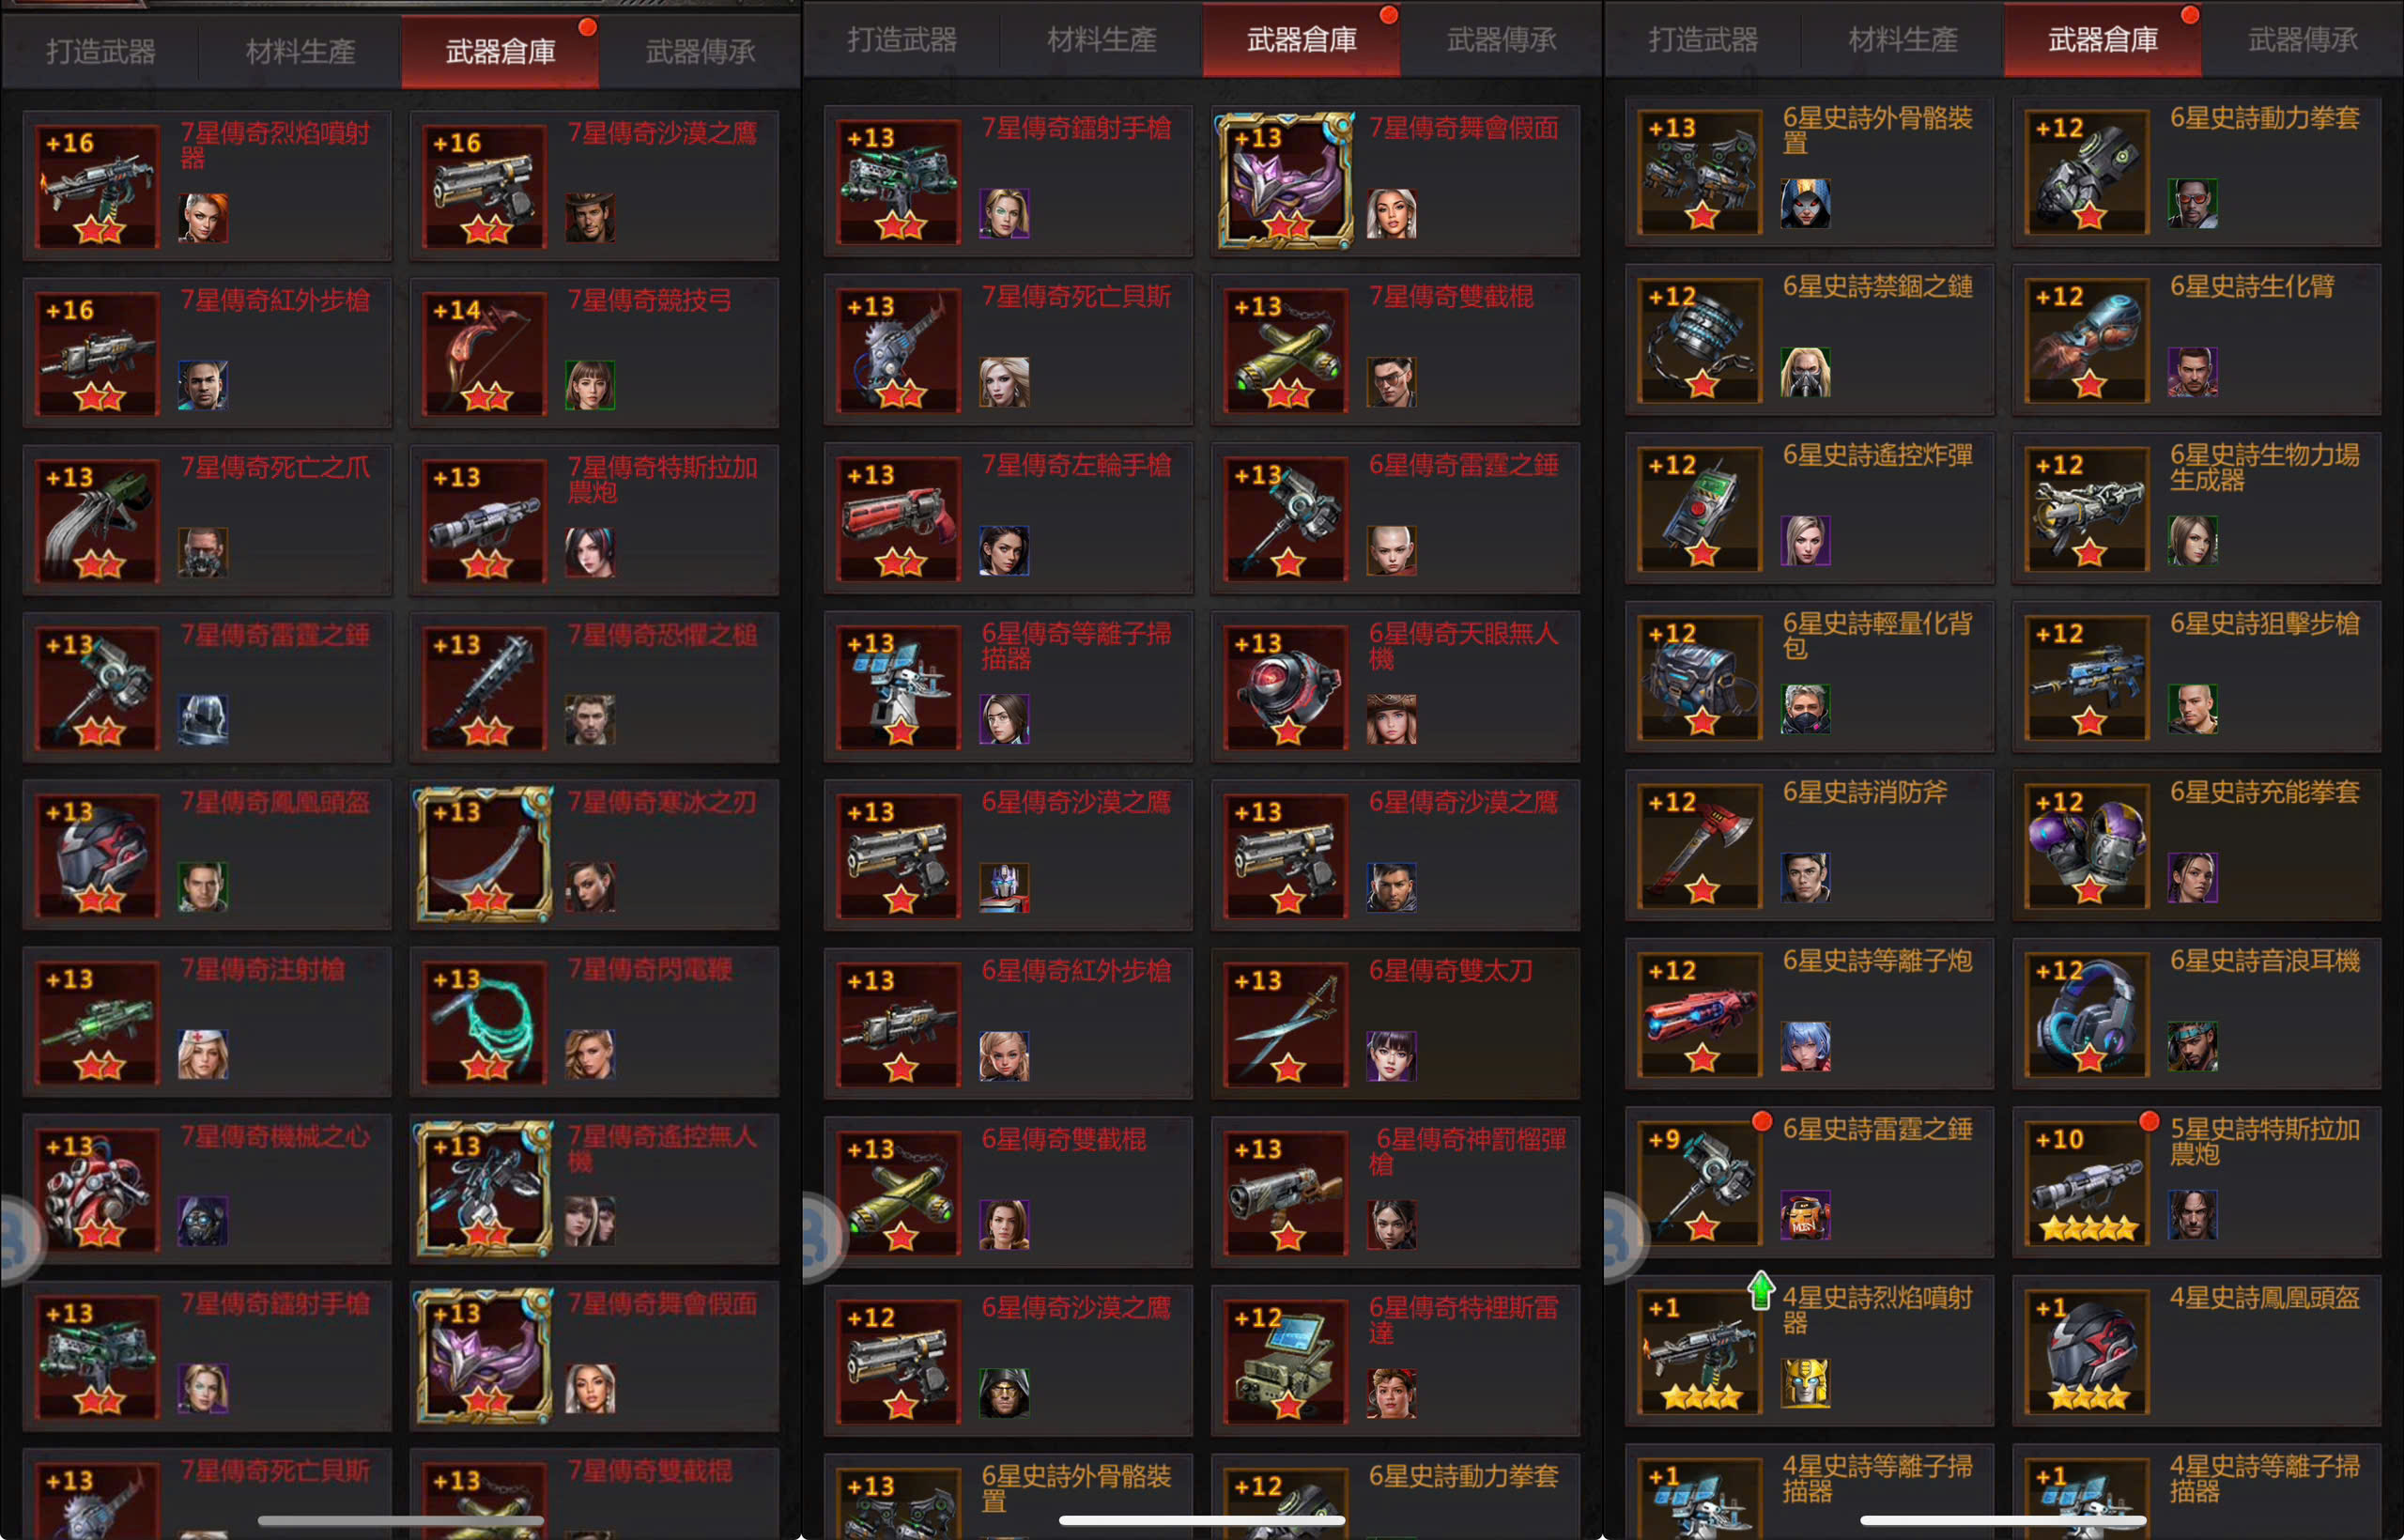Click the 7星傳奇恐懼之槌 weapon name
2404x1540 pixels.
point(663,635)
